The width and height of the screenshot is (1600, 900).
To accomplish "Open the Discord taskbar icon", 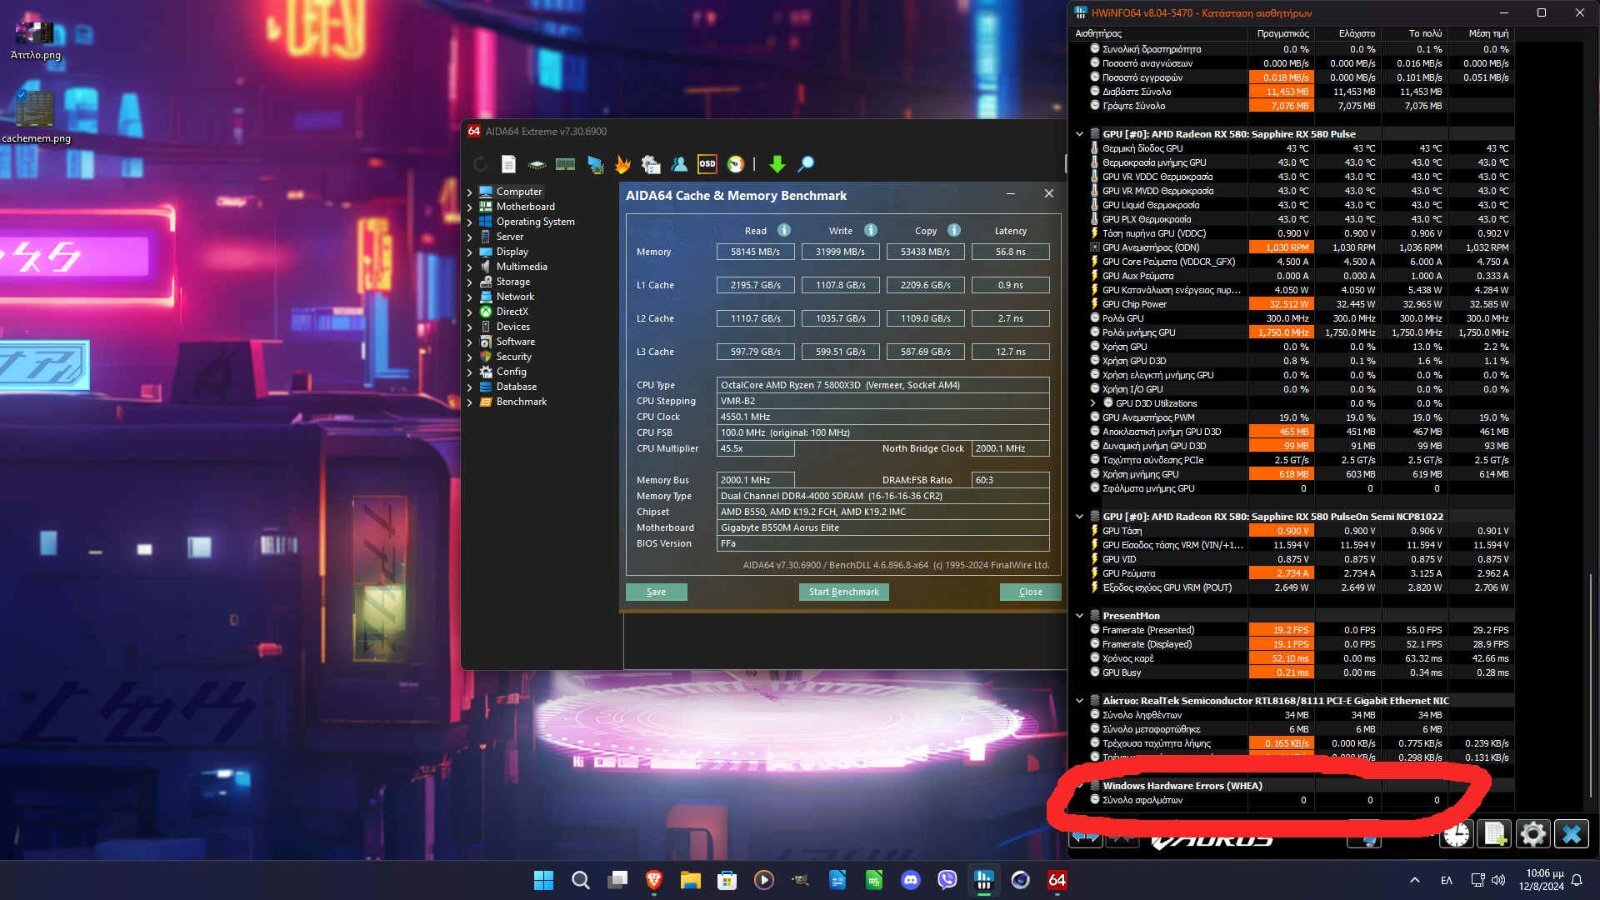I will [910, 880].
